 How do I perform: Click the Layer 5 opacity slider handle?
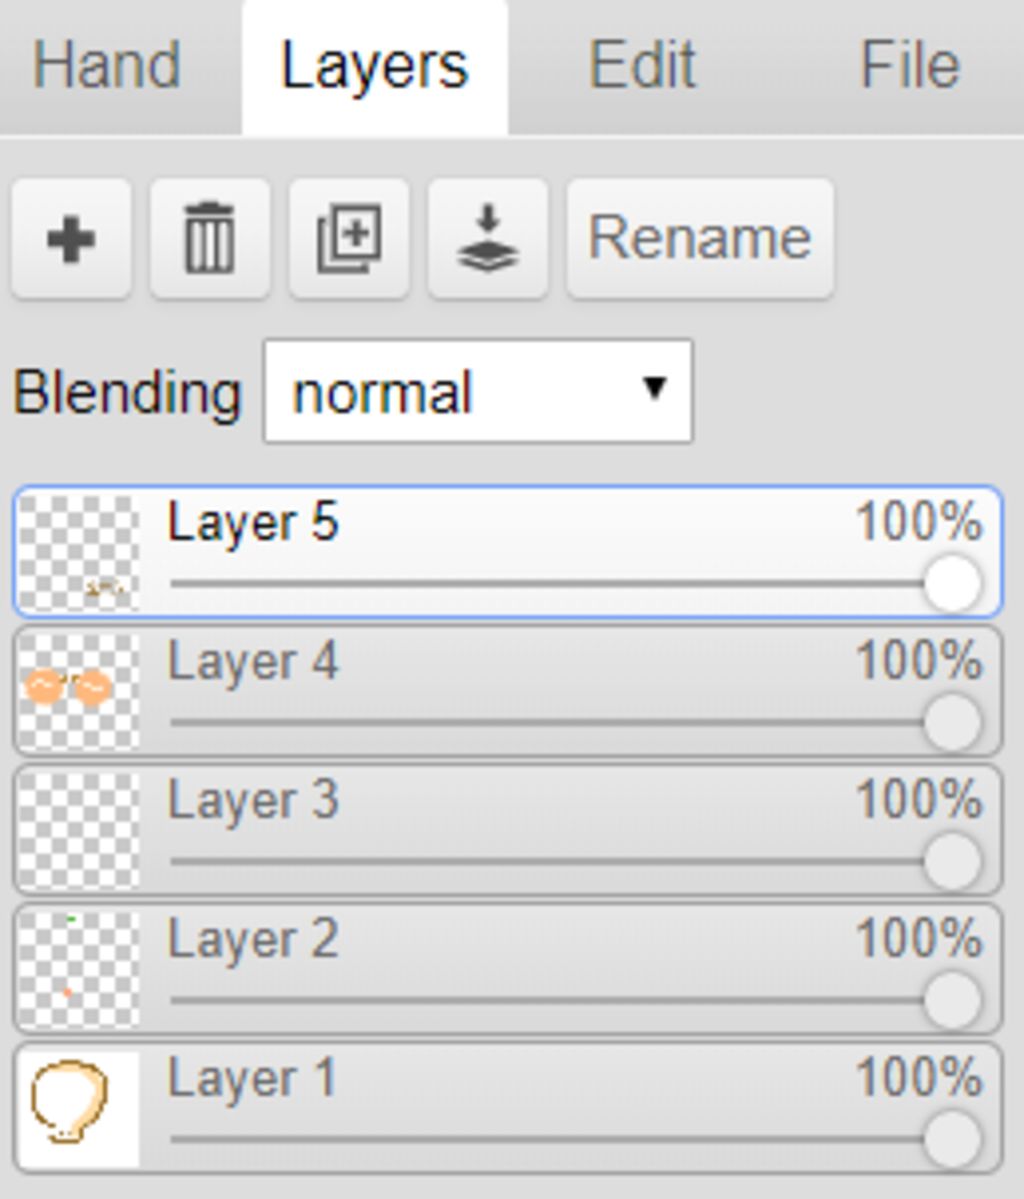point(952,583)
